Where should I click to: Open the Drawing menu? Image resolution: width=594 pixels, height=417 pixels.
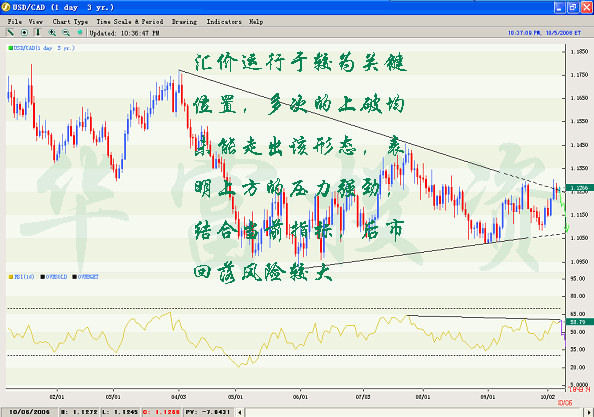point(184,22)
